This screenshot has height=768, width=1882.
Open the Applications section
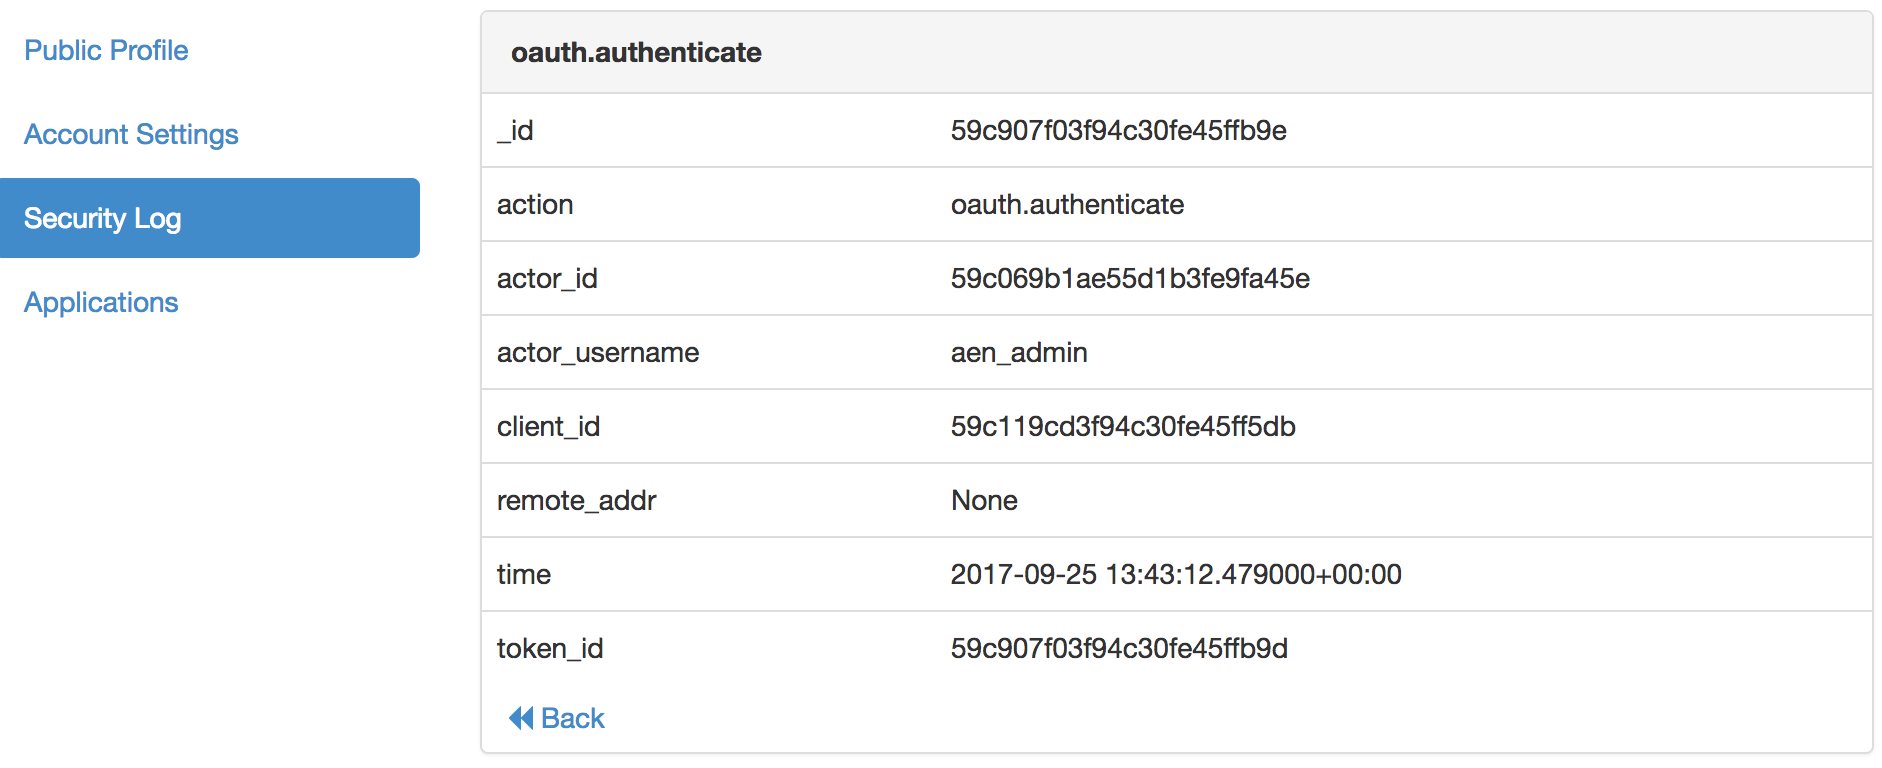[x=101, y=302]
